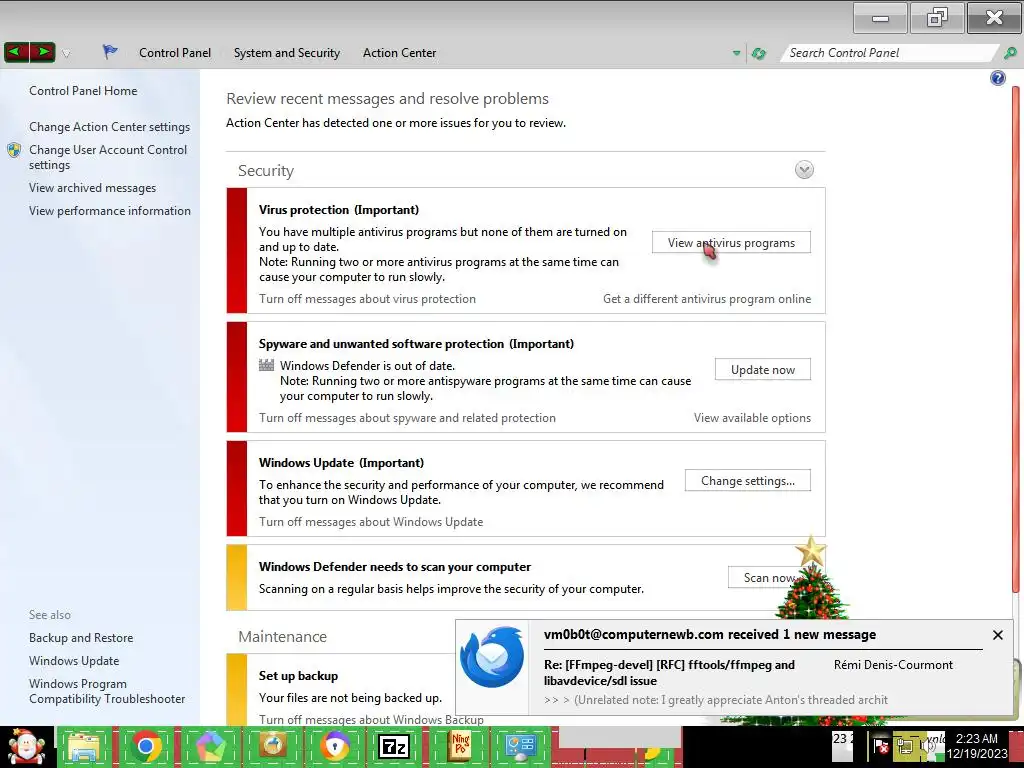Click the vertical scrollbar of Action Center

click(x=1016, y=340)
